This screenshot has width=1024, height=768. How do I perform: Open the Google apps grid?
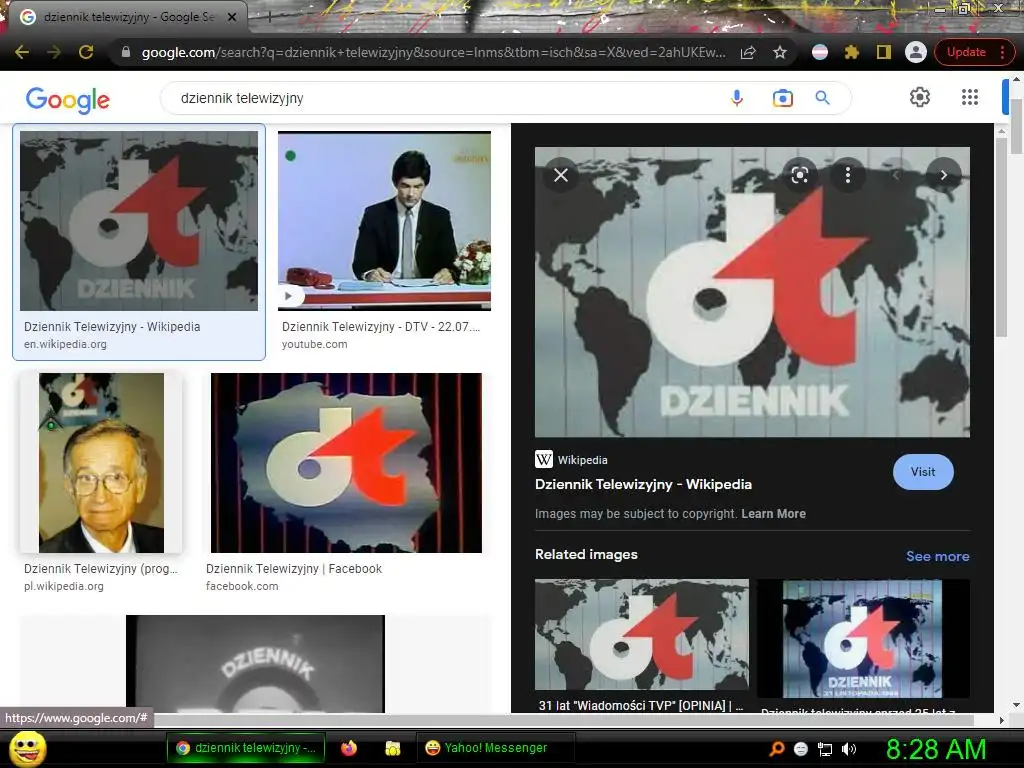(970, 97)
